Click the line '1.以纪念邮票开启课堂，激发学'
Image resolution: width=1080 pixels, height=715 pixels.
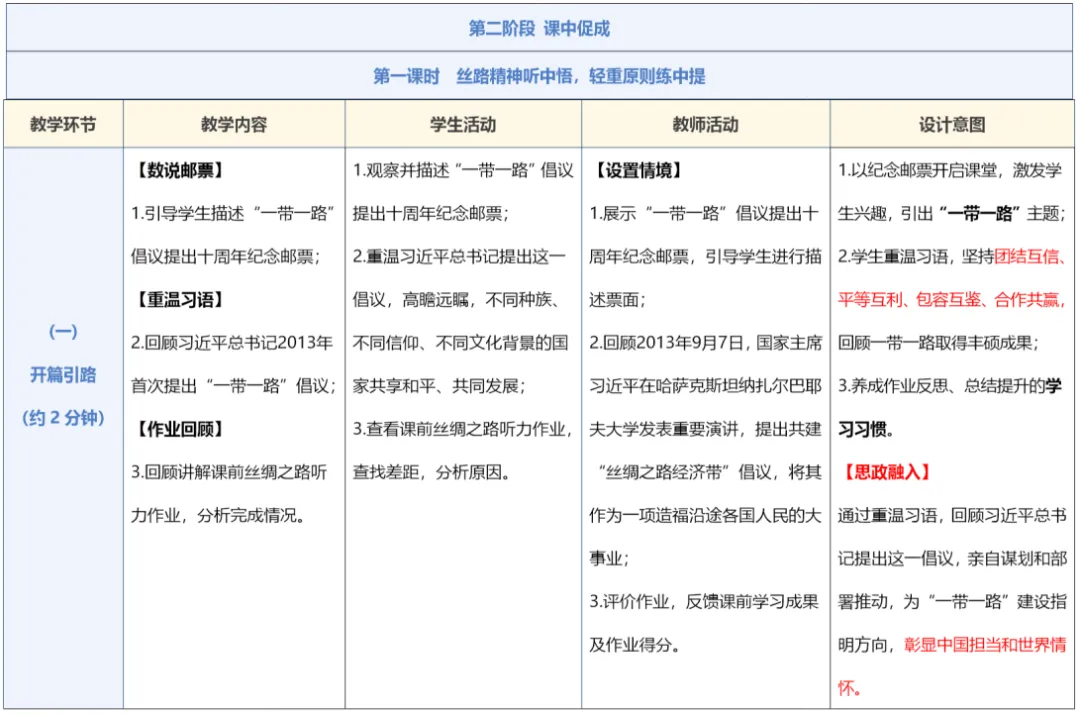pyautogui.click(x=950, y=170)
